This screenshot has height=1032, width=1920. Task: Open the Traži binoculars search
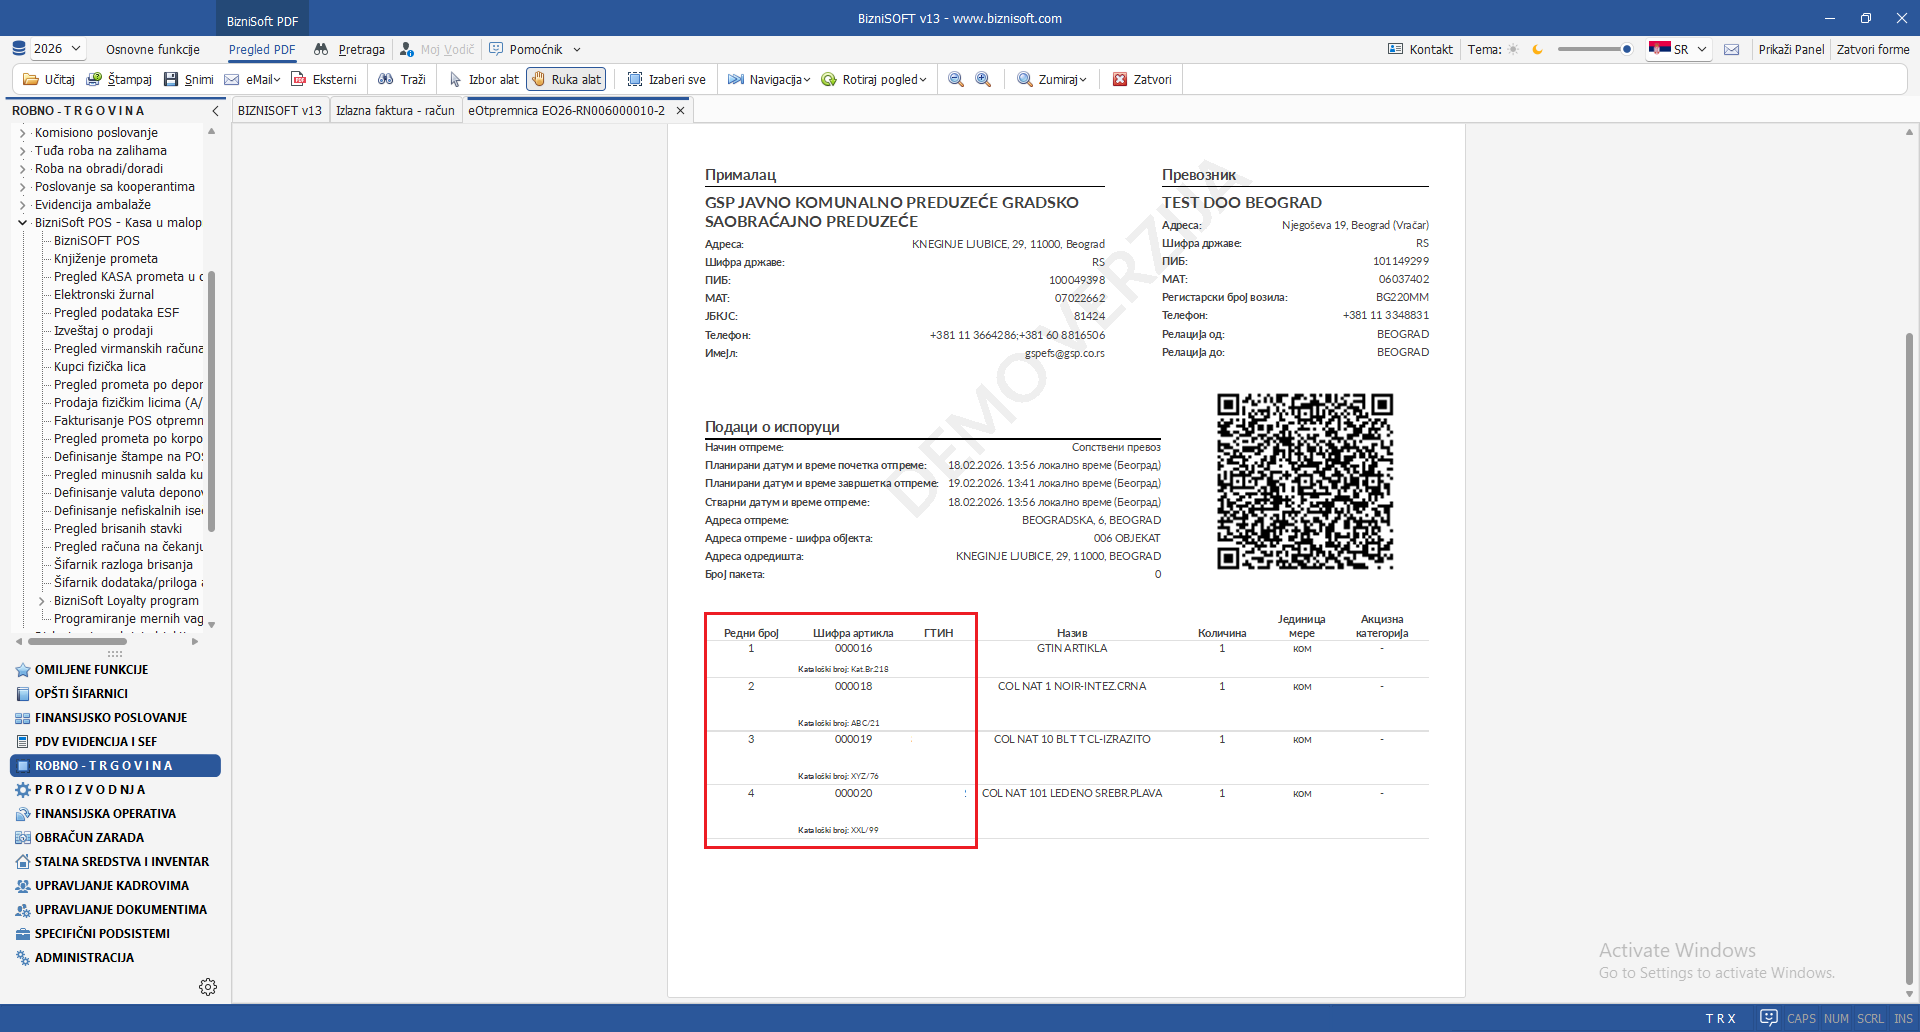[x=386, y=80]
